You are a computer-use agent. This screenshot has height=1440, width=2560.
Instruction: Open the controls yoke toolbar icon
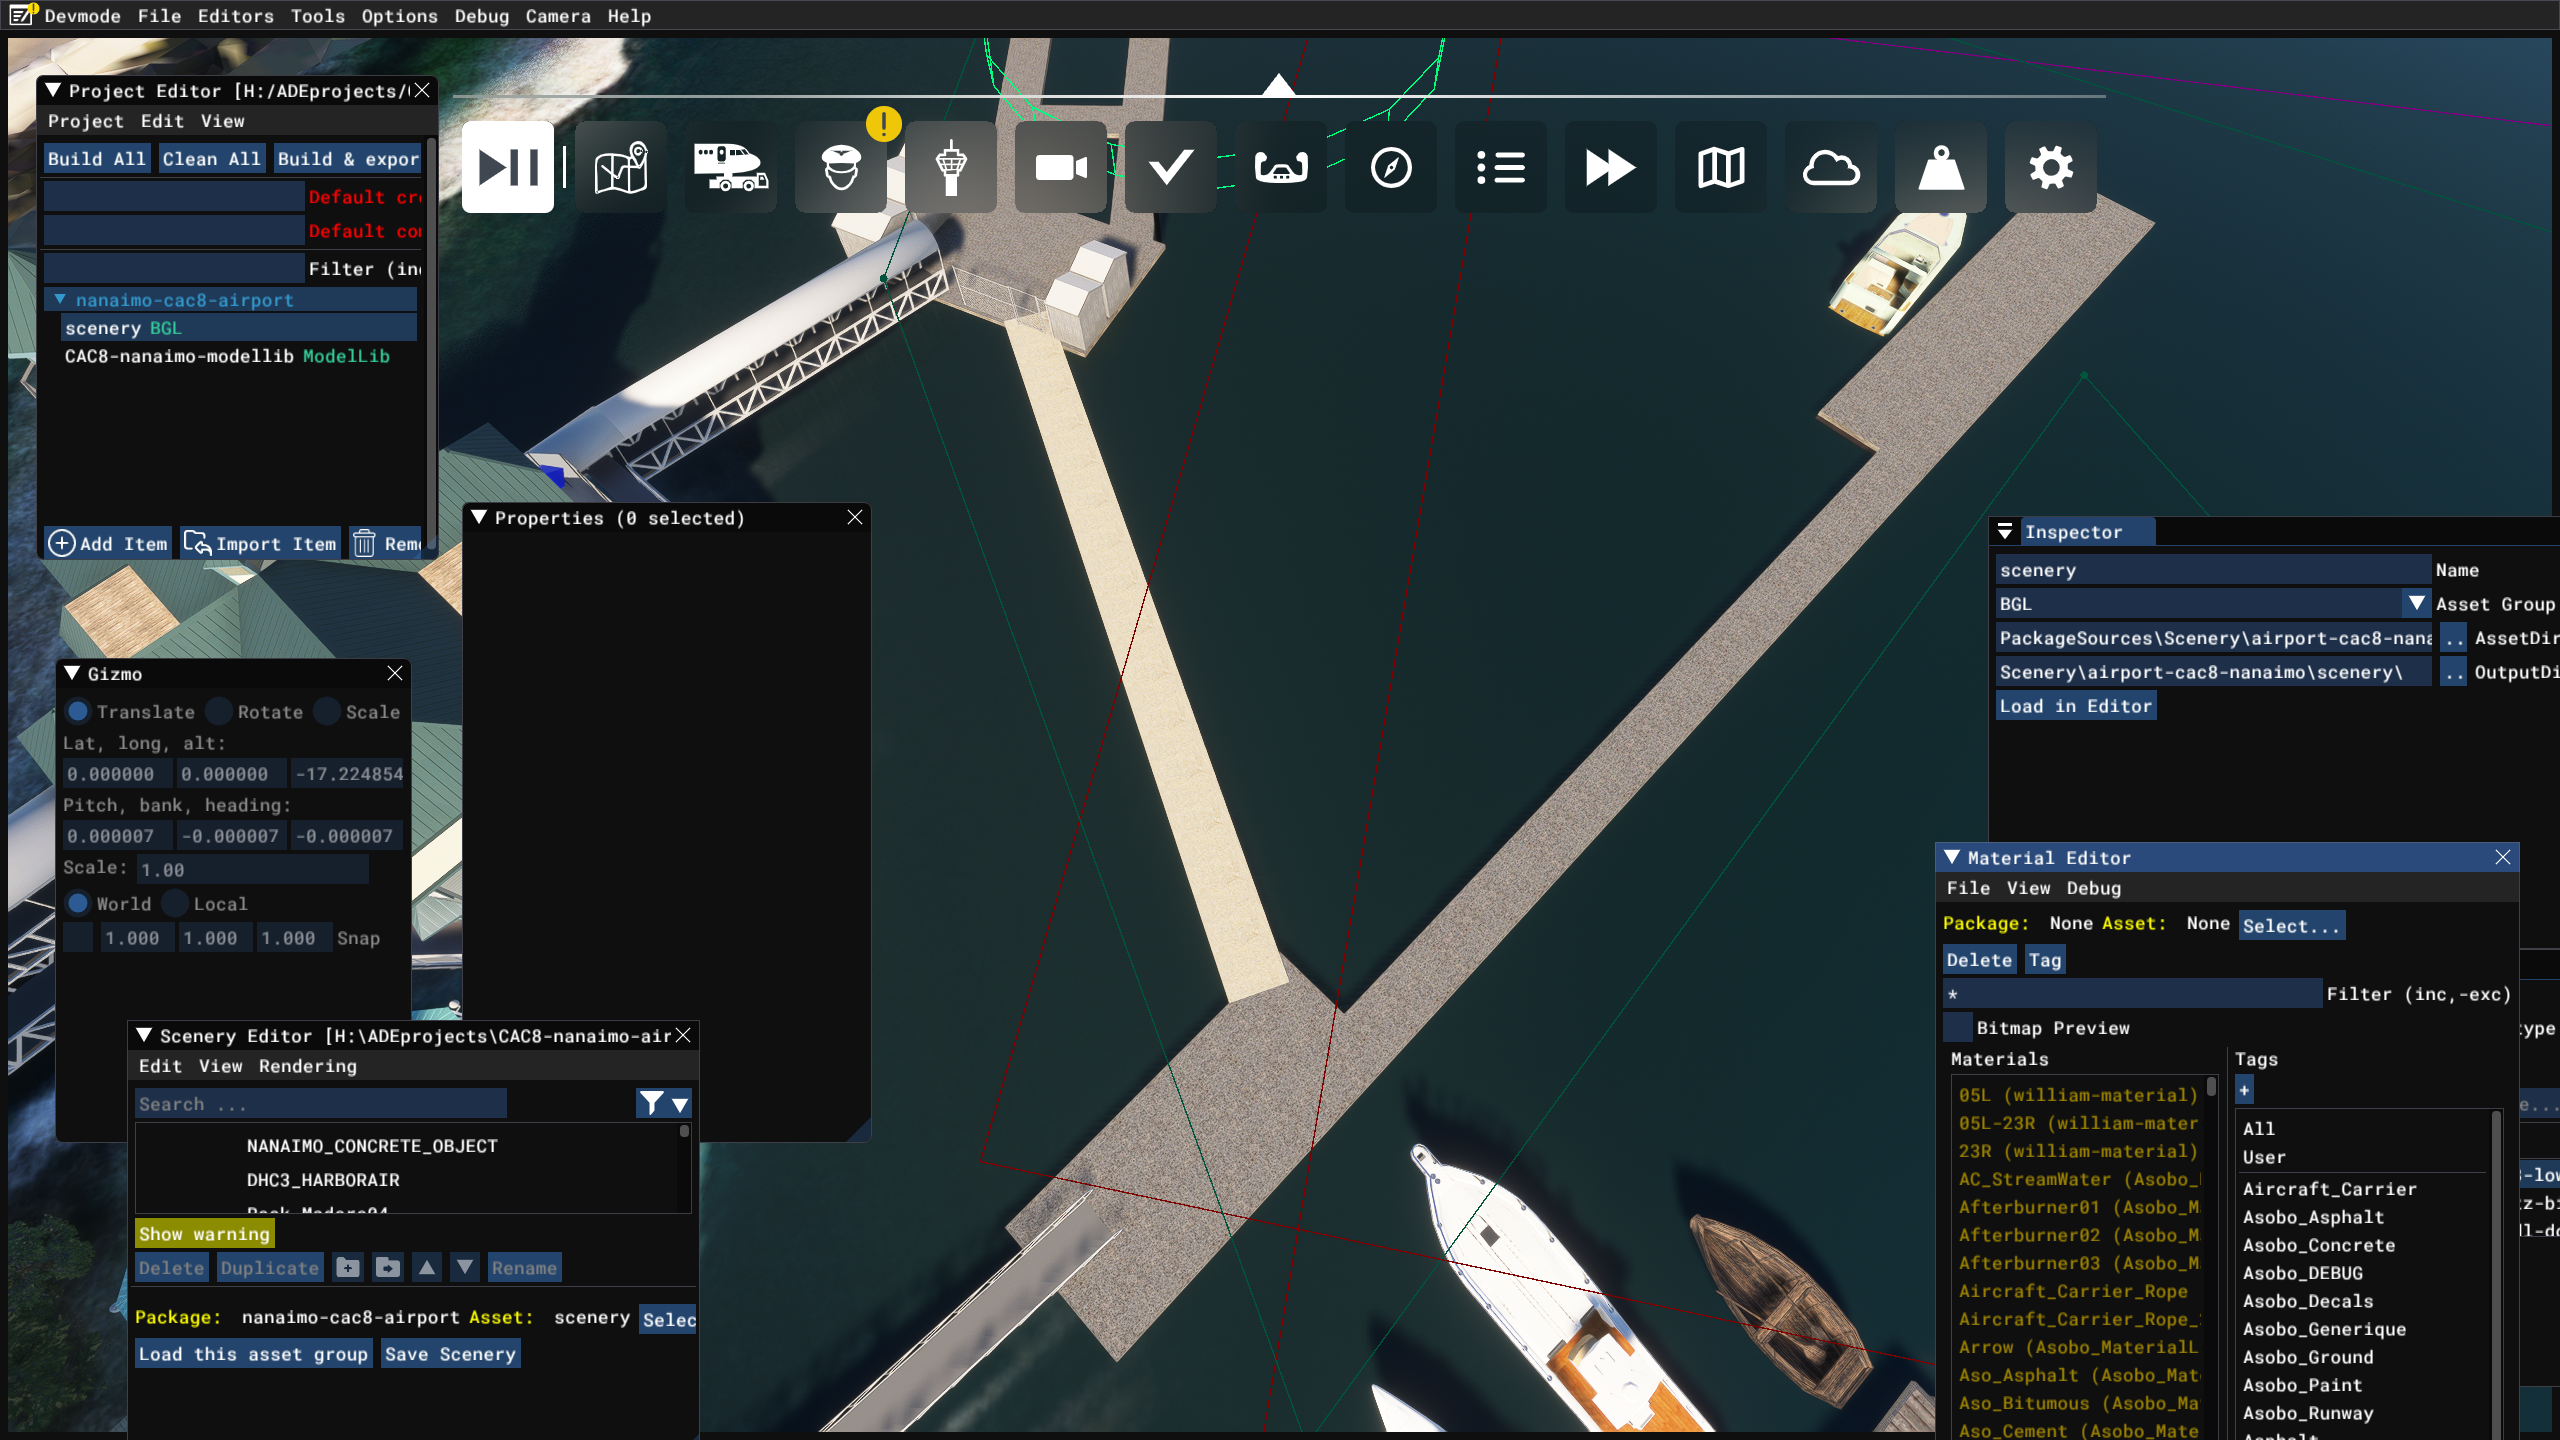[x=1281, y=167]
